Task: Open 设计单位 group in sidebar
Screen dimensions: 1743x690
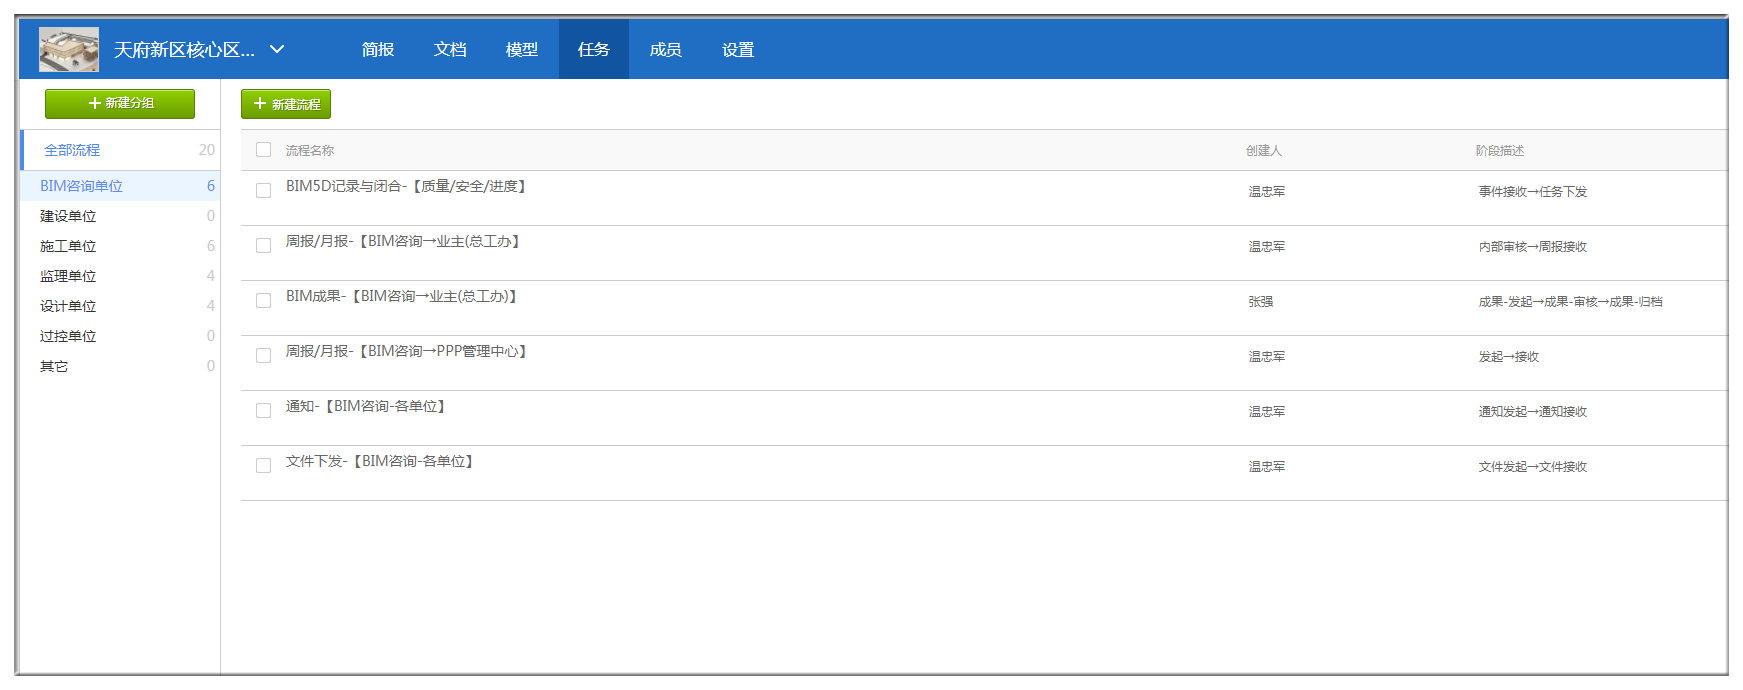Action: [68, 306]
